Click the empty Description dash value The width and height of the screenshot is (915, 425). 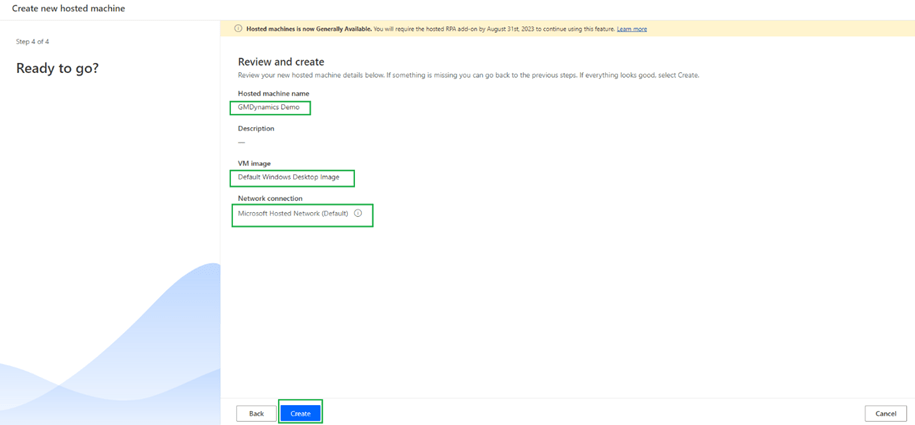click(241, 142)
